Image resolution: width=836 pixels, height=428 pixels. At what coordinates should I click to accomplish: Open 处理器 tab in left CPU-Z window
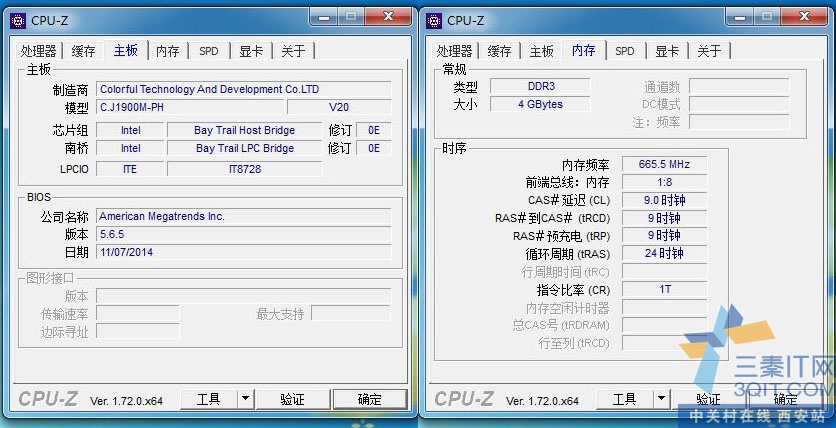pyautogui.click(x=38, y=51)
